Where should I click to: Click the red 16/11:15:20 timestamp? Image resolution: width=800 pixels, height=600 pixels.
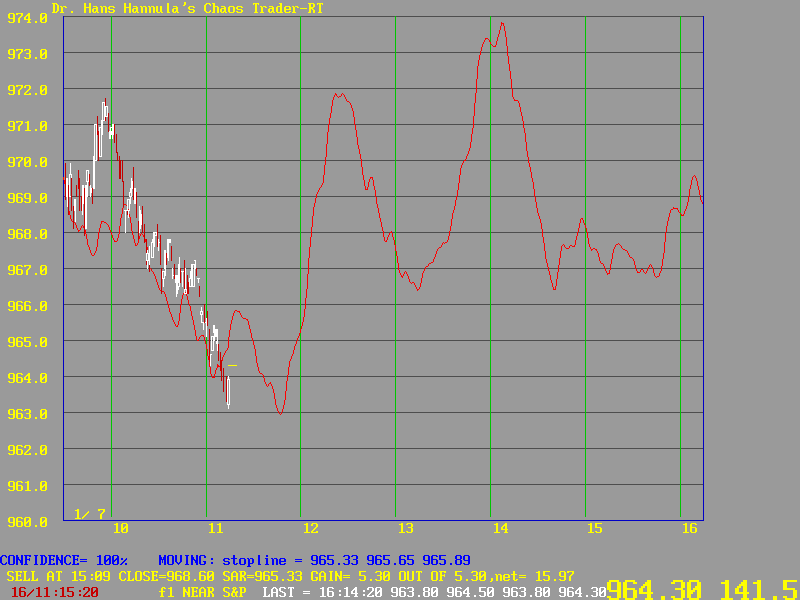pos(55,593)
